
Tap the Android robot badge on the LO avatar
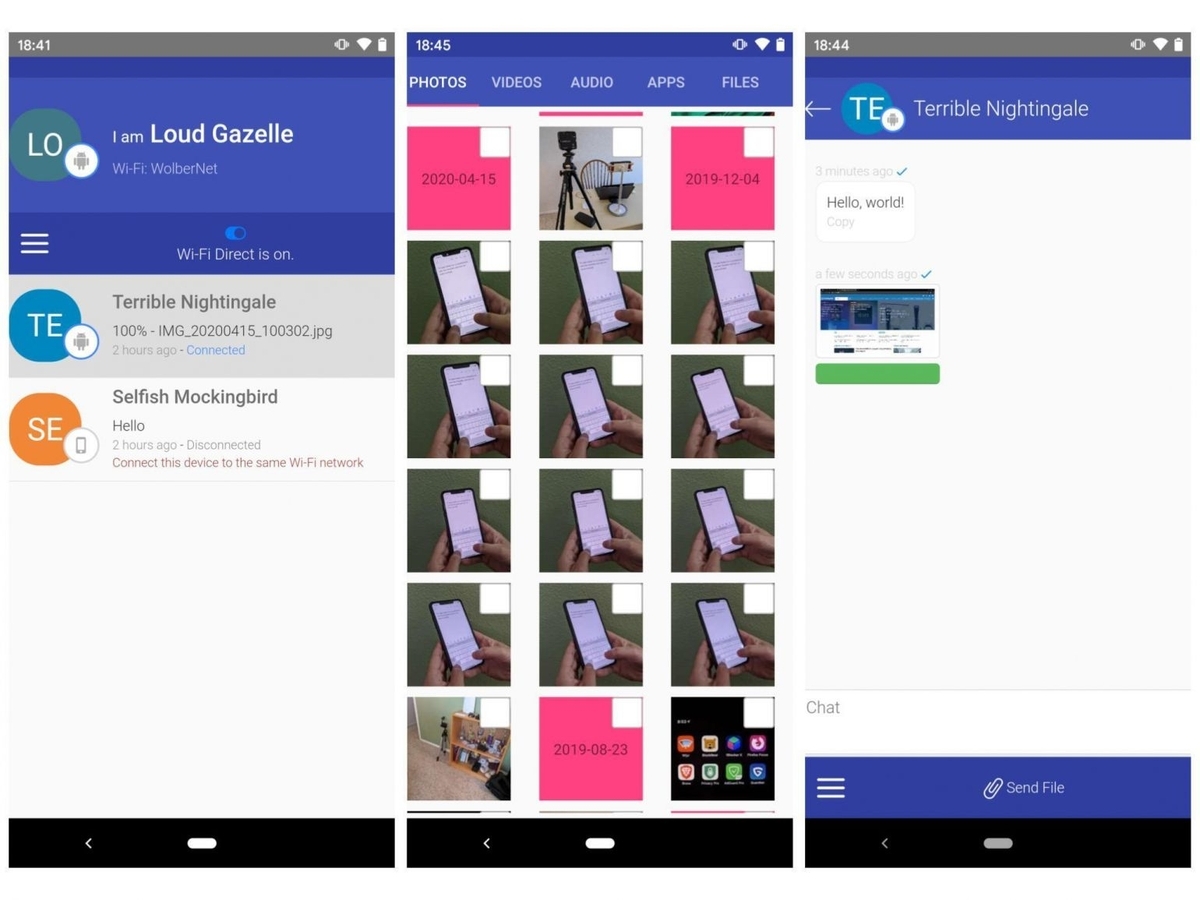82,160
